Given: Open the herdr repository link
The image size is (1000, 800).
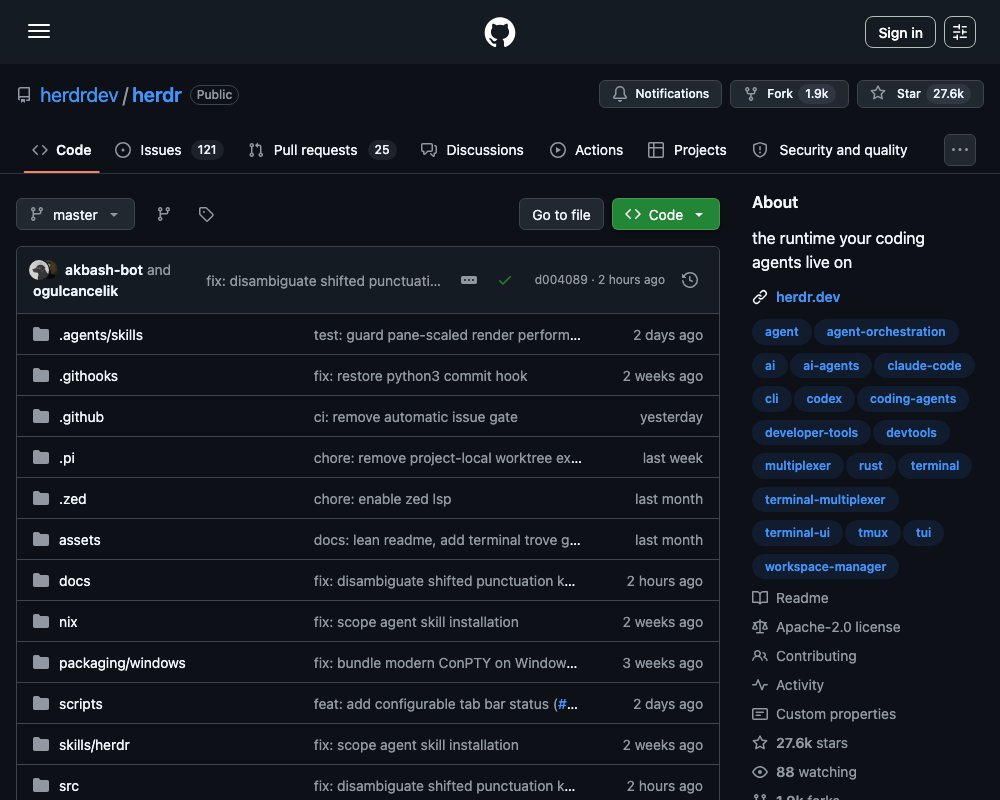Looking at the screenshot, I should (x=157, y=95).
